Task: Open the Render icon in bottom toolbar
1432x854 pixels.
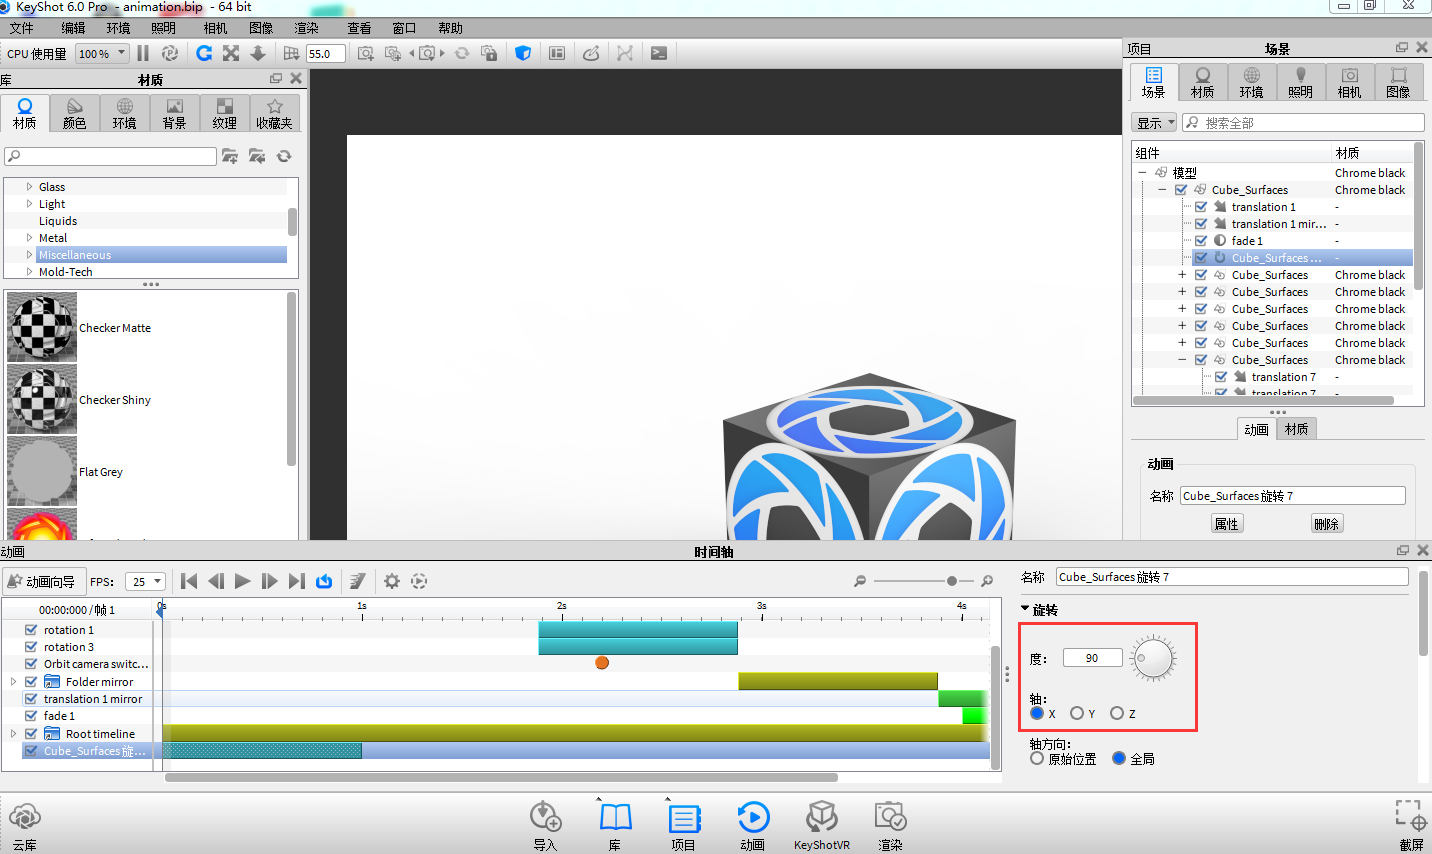Action: (889, 818)
